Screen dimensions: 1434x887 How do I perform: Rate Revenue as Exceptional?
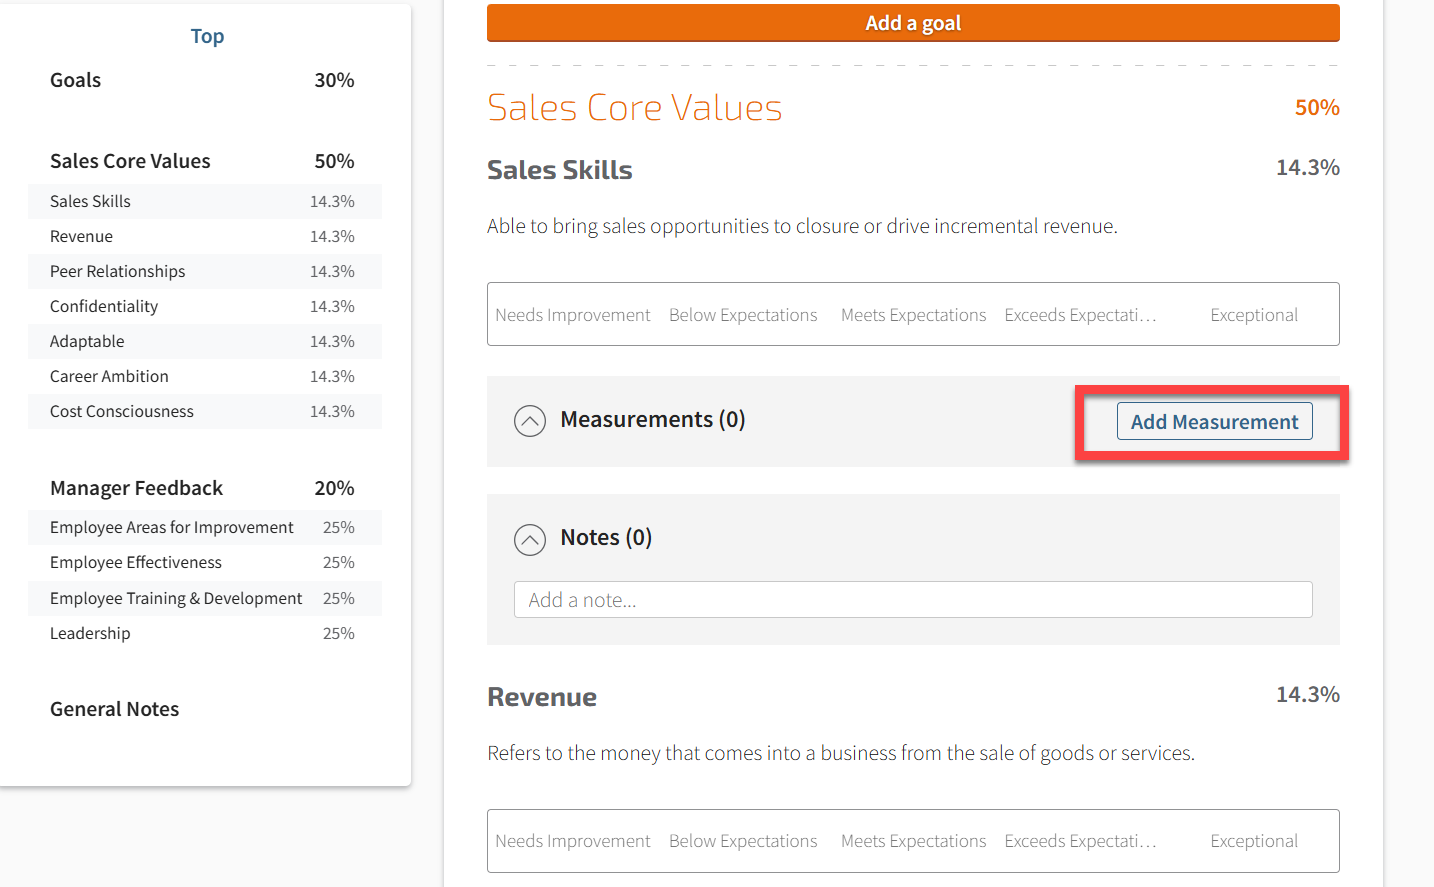click(1254, 841)
